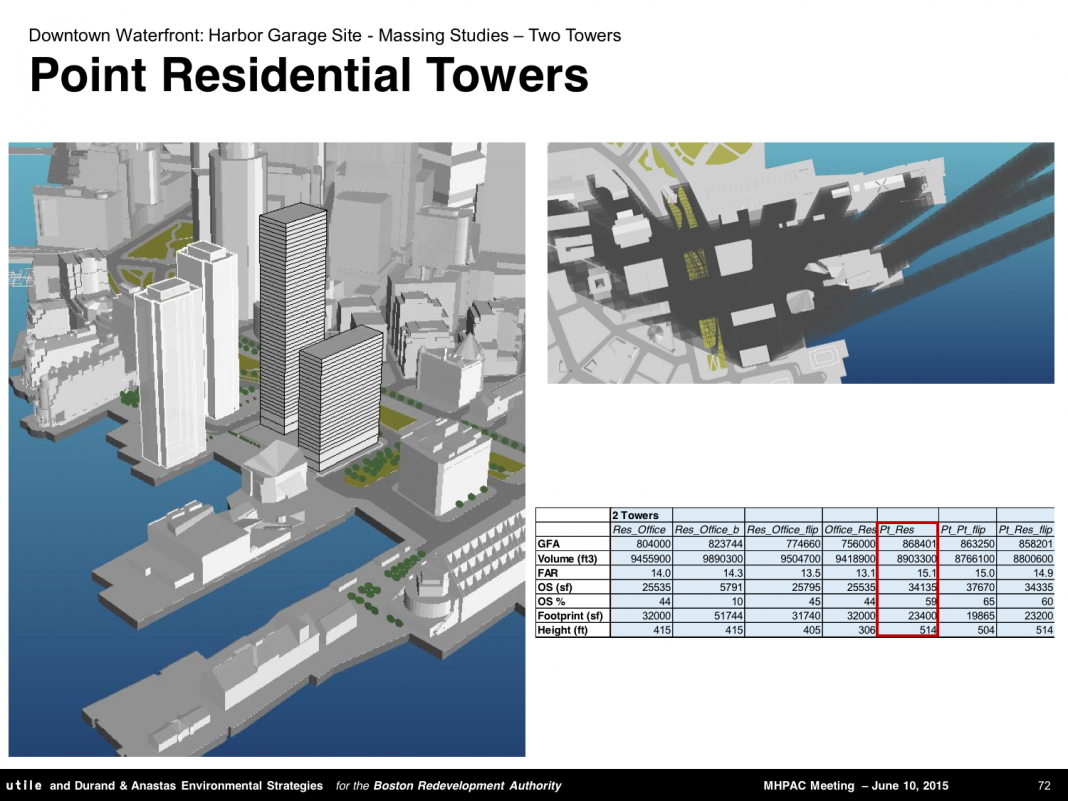Click the 'Pt_Res' column header
Viewport: 1068px width, 801px height.
[x=896, y=529]
